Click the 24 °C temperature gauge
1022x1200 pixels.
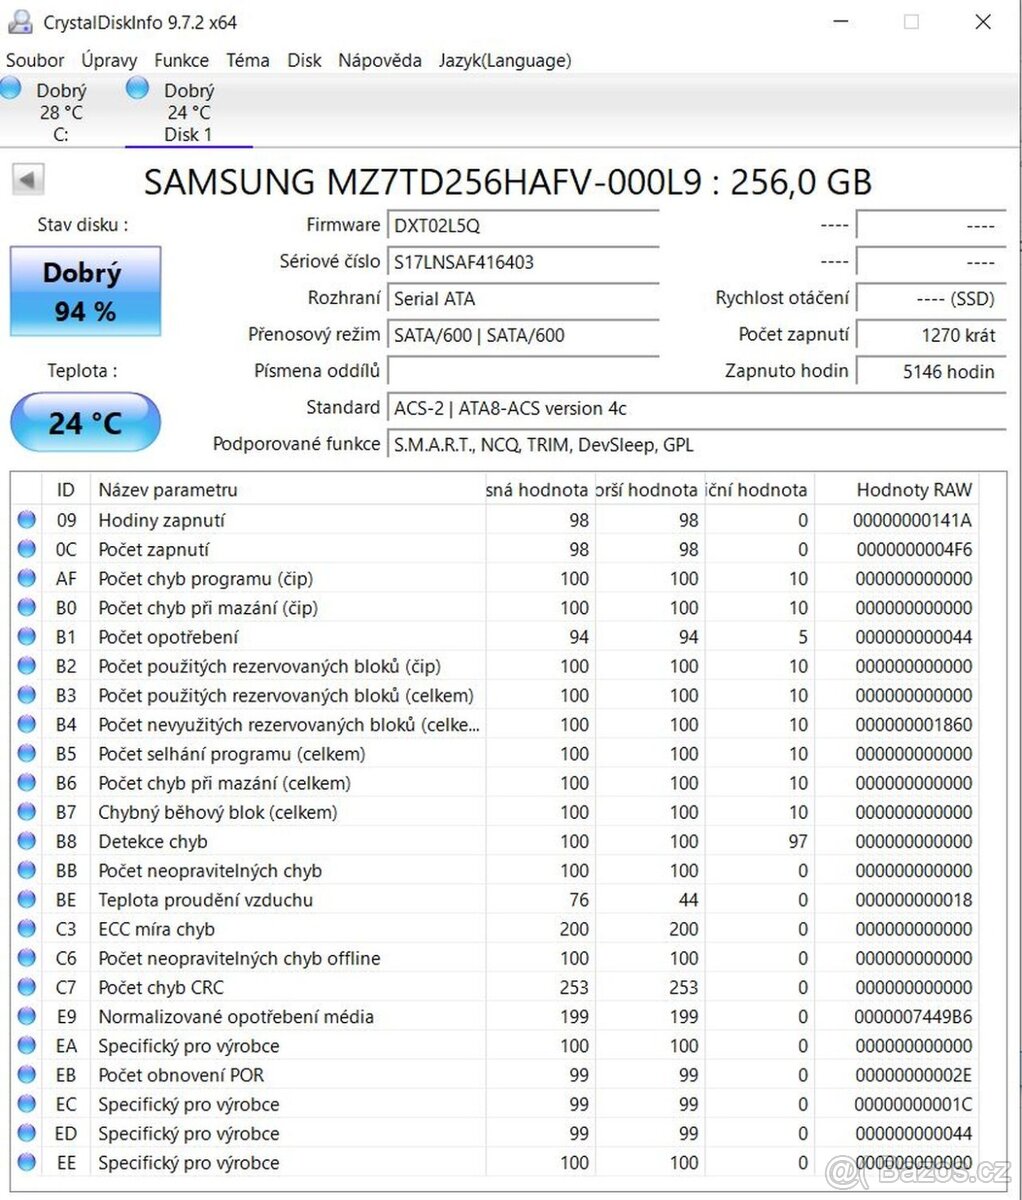point(85,422)
